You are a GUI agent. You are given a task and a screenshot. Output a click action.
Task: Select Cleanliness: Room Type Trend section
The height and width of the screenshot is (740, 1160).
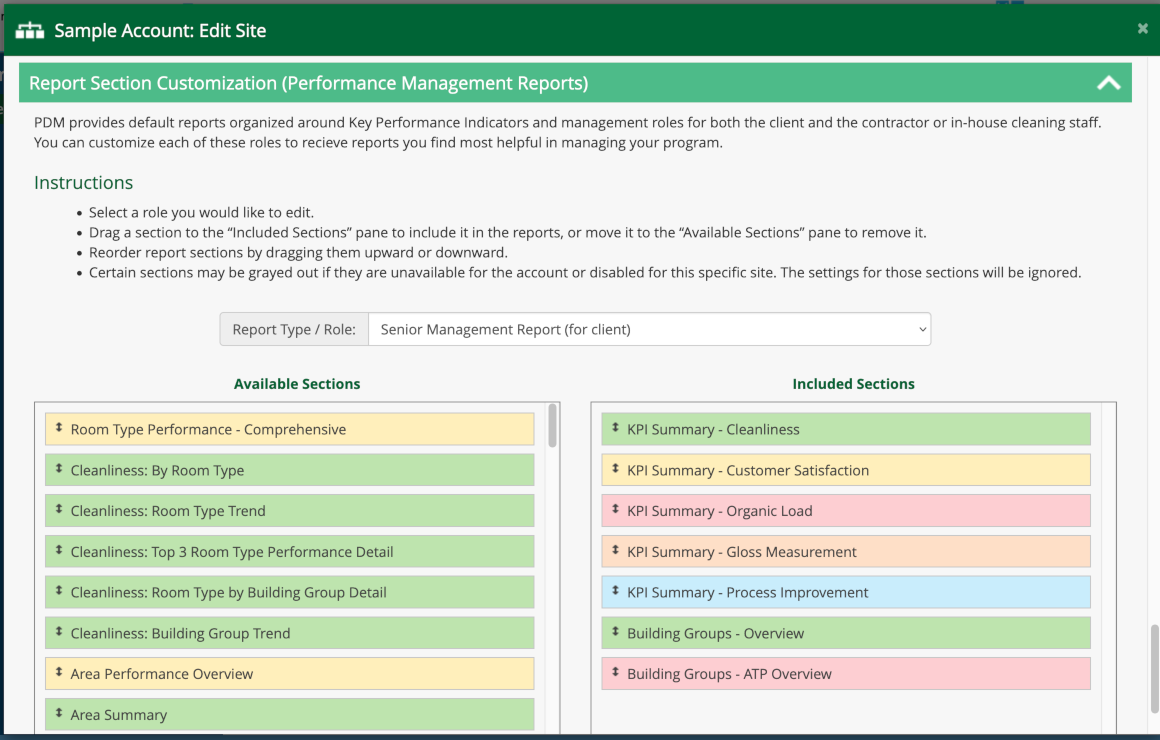coord(290,511)
